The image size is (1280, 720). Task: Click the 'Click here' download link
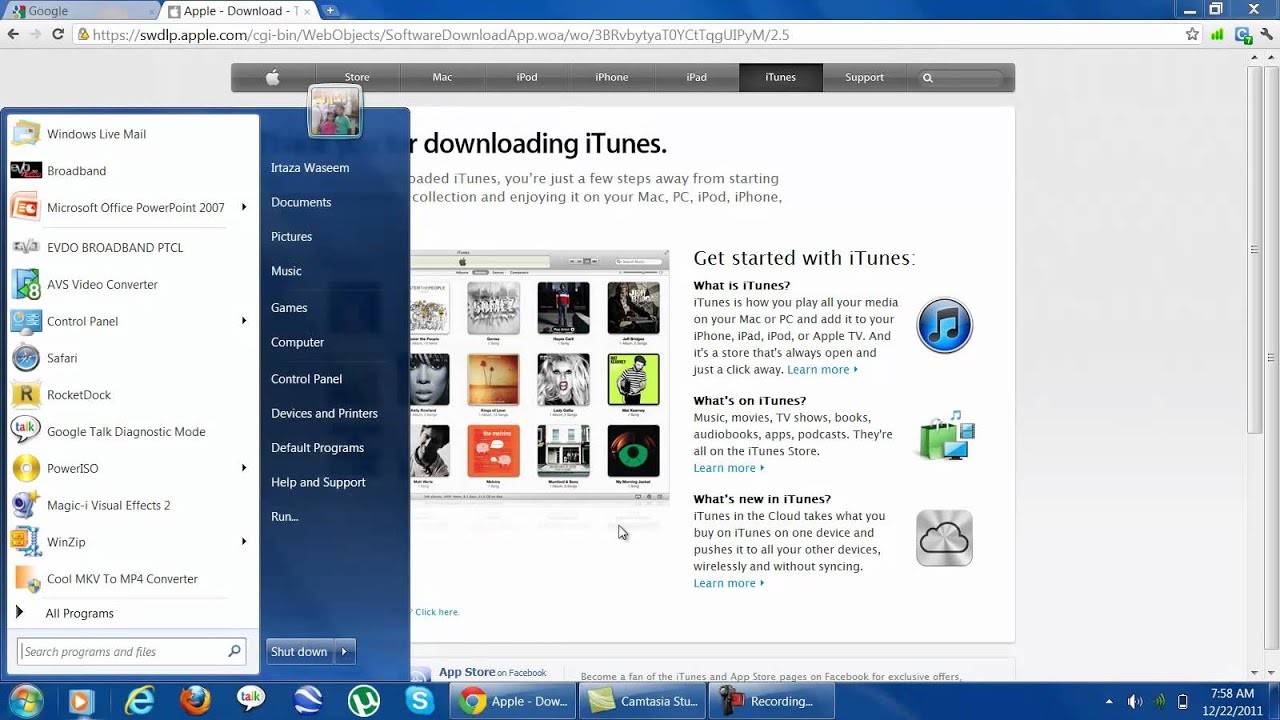437,612
